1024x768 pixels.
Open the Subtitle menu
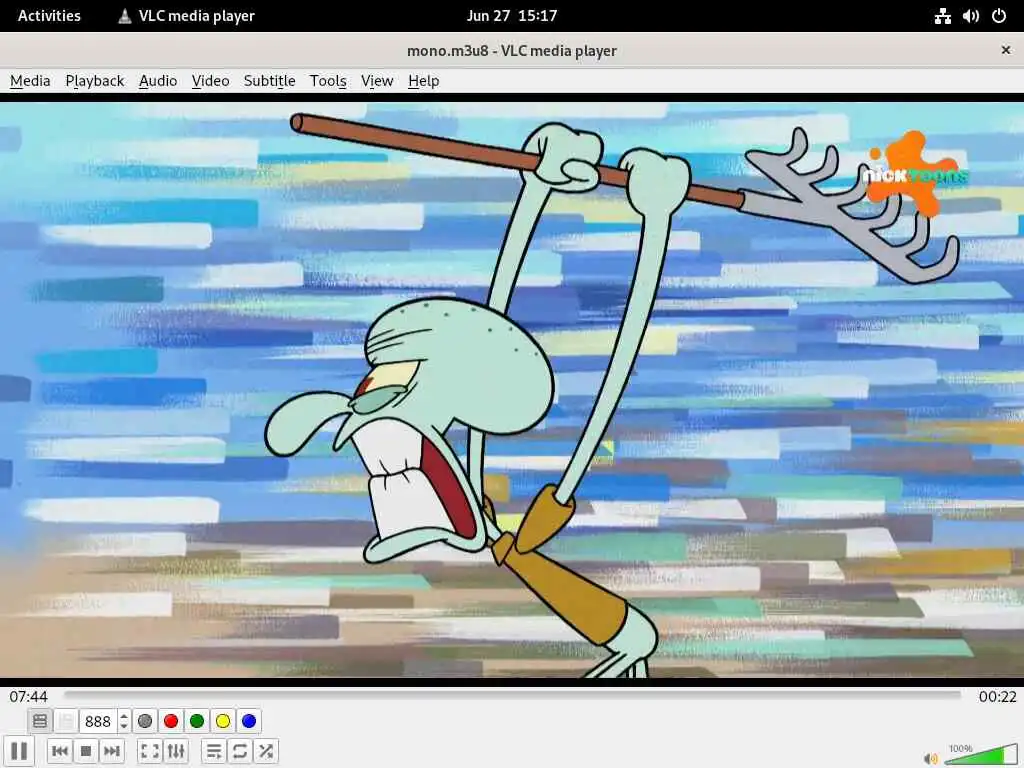point(269,81)
